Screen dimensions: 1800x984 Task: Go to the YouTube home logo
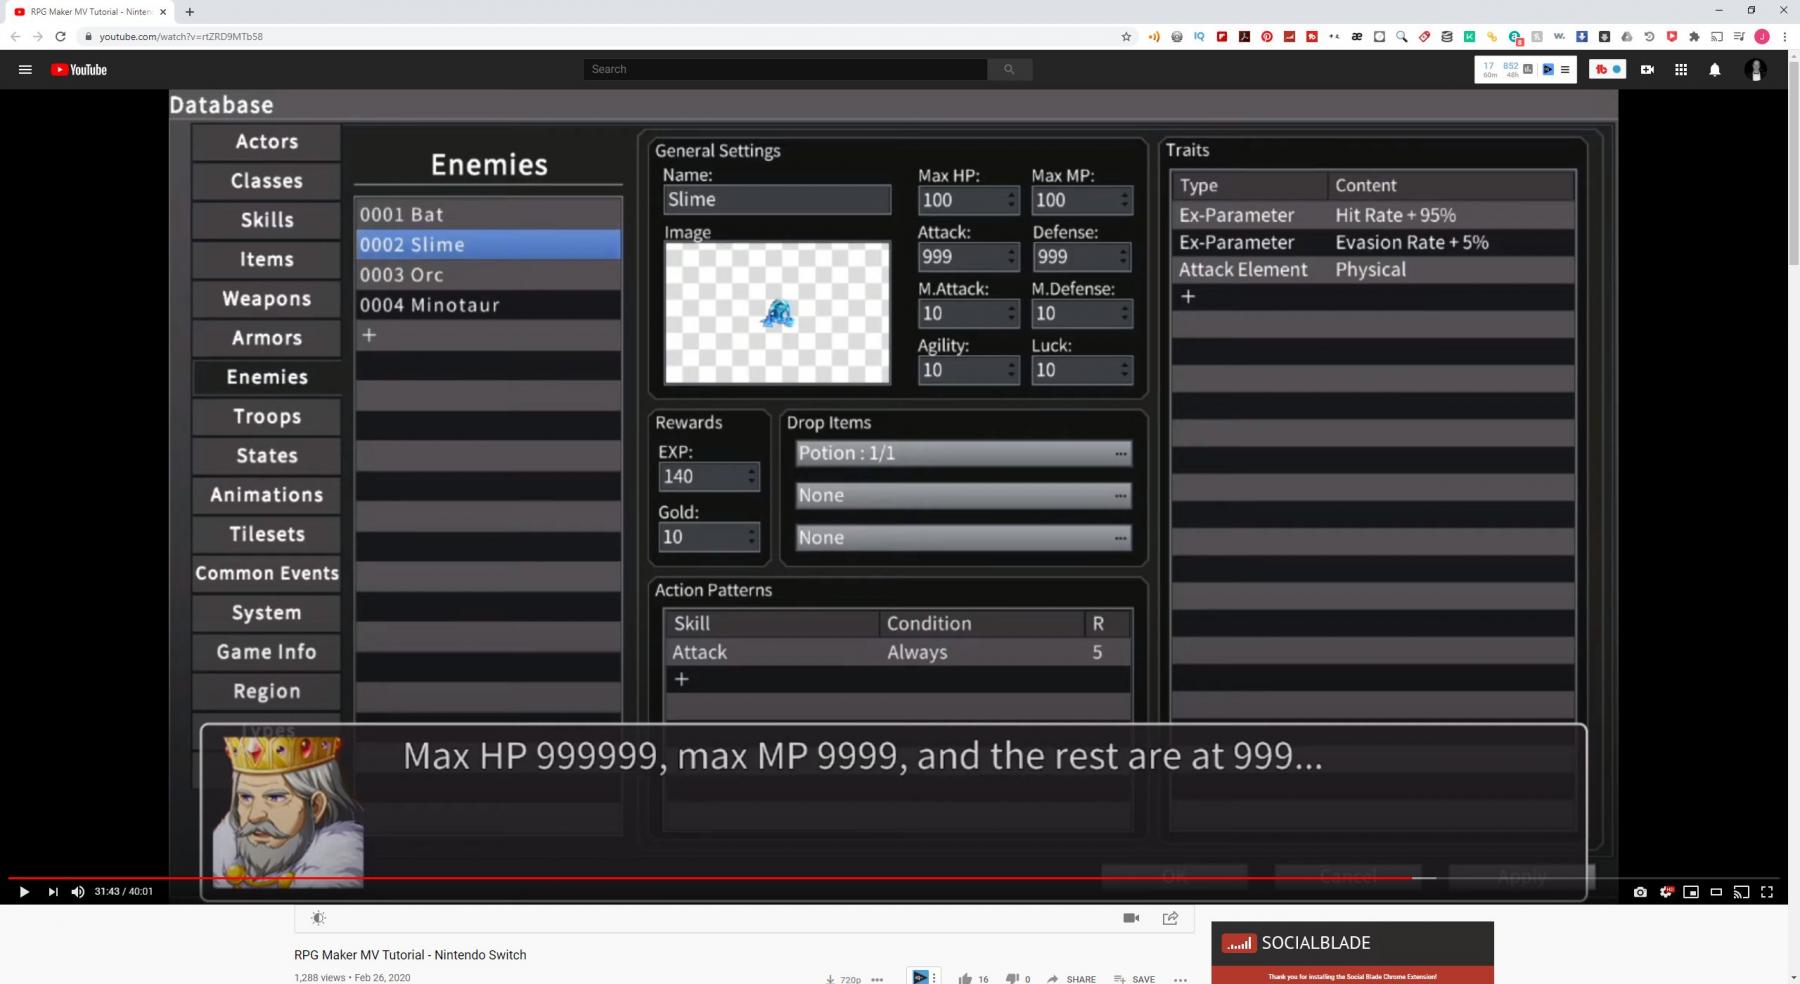[79, 70]
